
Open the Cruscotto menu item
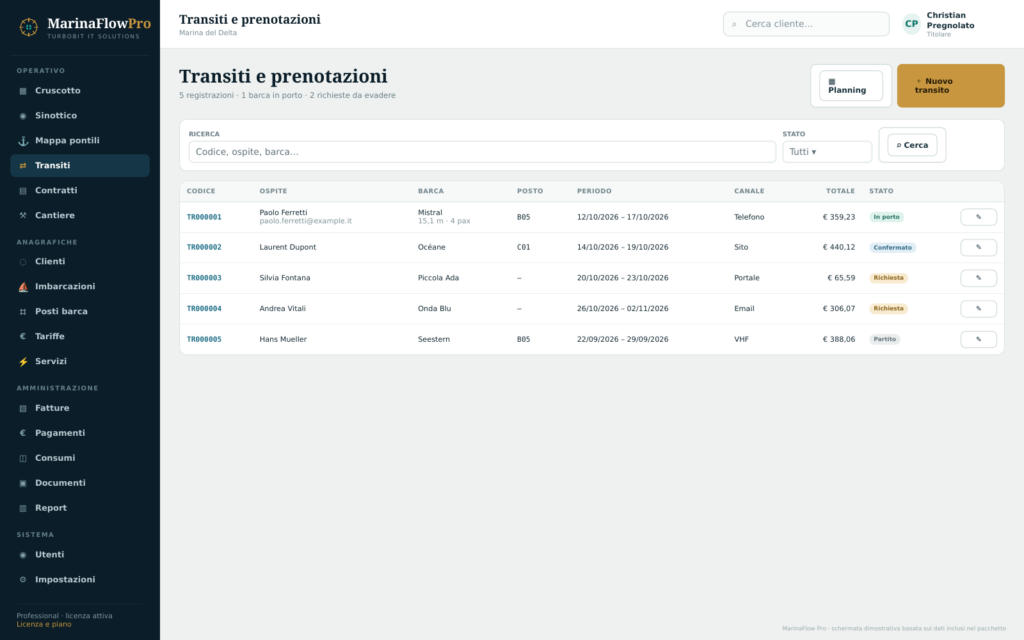point(80,91)
